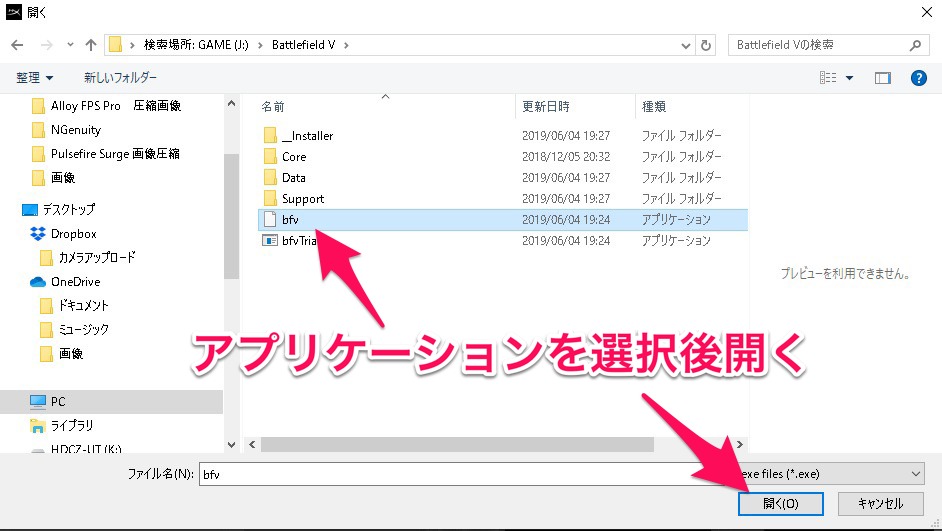
Task: Click Core's date 2018/12/05 20:32
Action: pos(566,157)
